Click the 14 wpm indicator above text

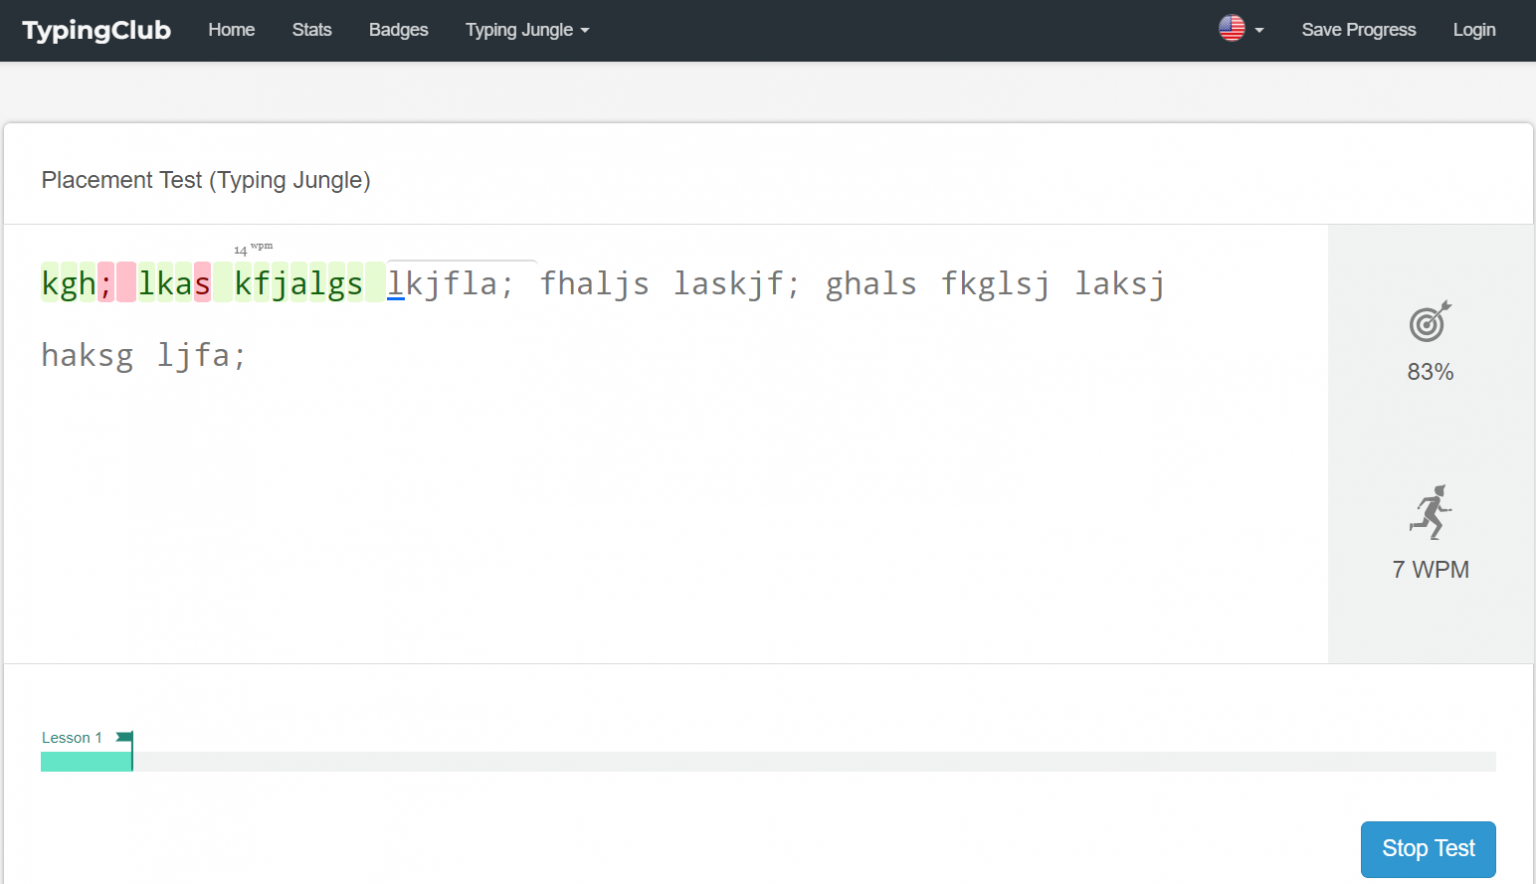(253, 248)
